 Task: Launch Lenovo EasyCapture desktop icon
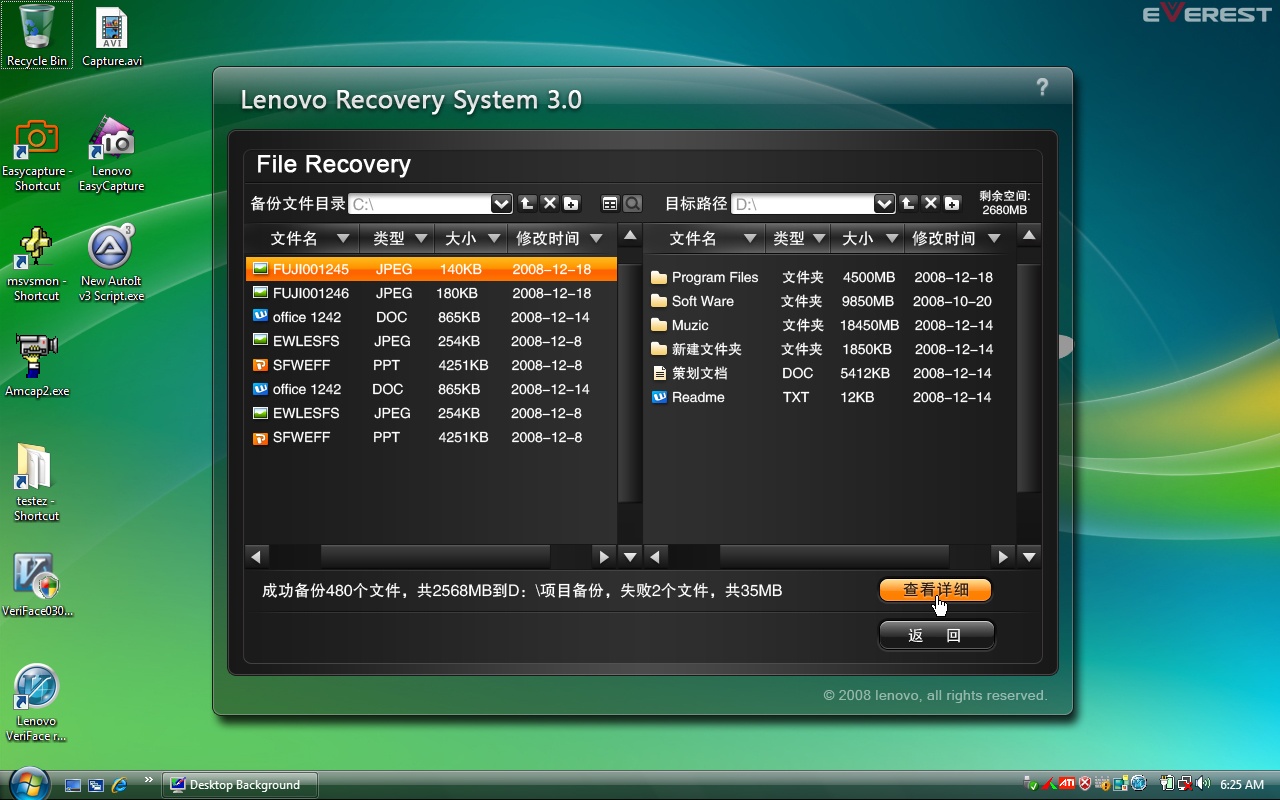(112, 155)
